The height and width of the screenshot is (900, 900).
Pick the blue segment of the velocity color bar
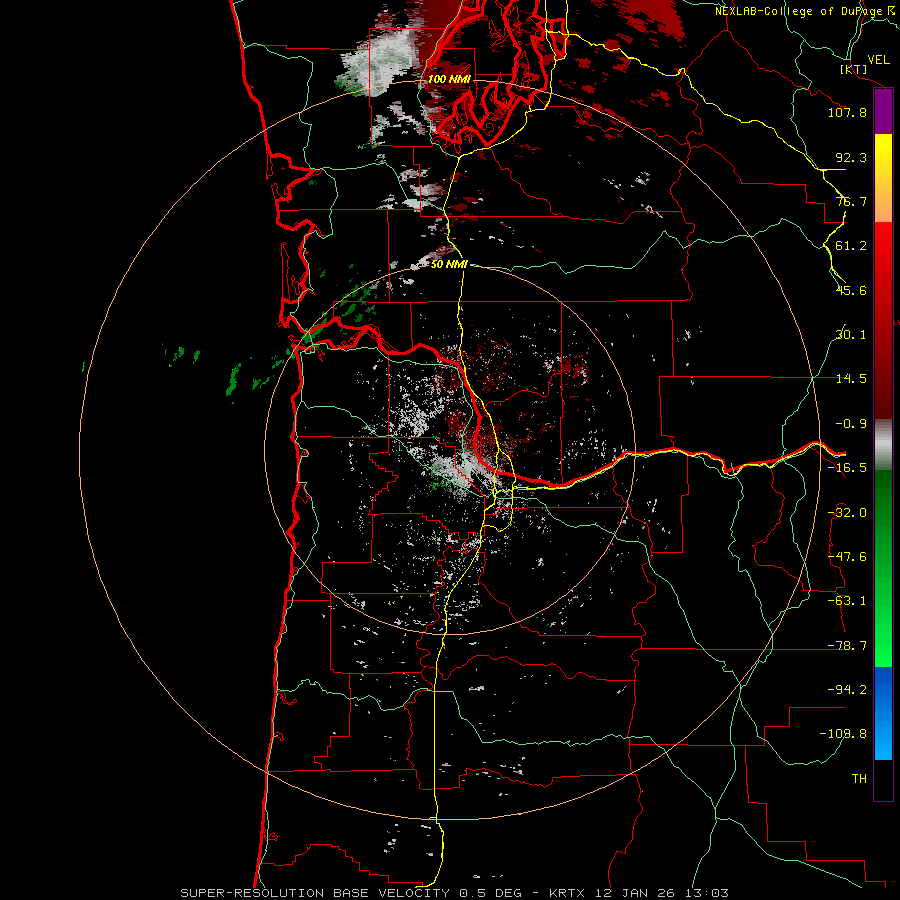[883, 713]
